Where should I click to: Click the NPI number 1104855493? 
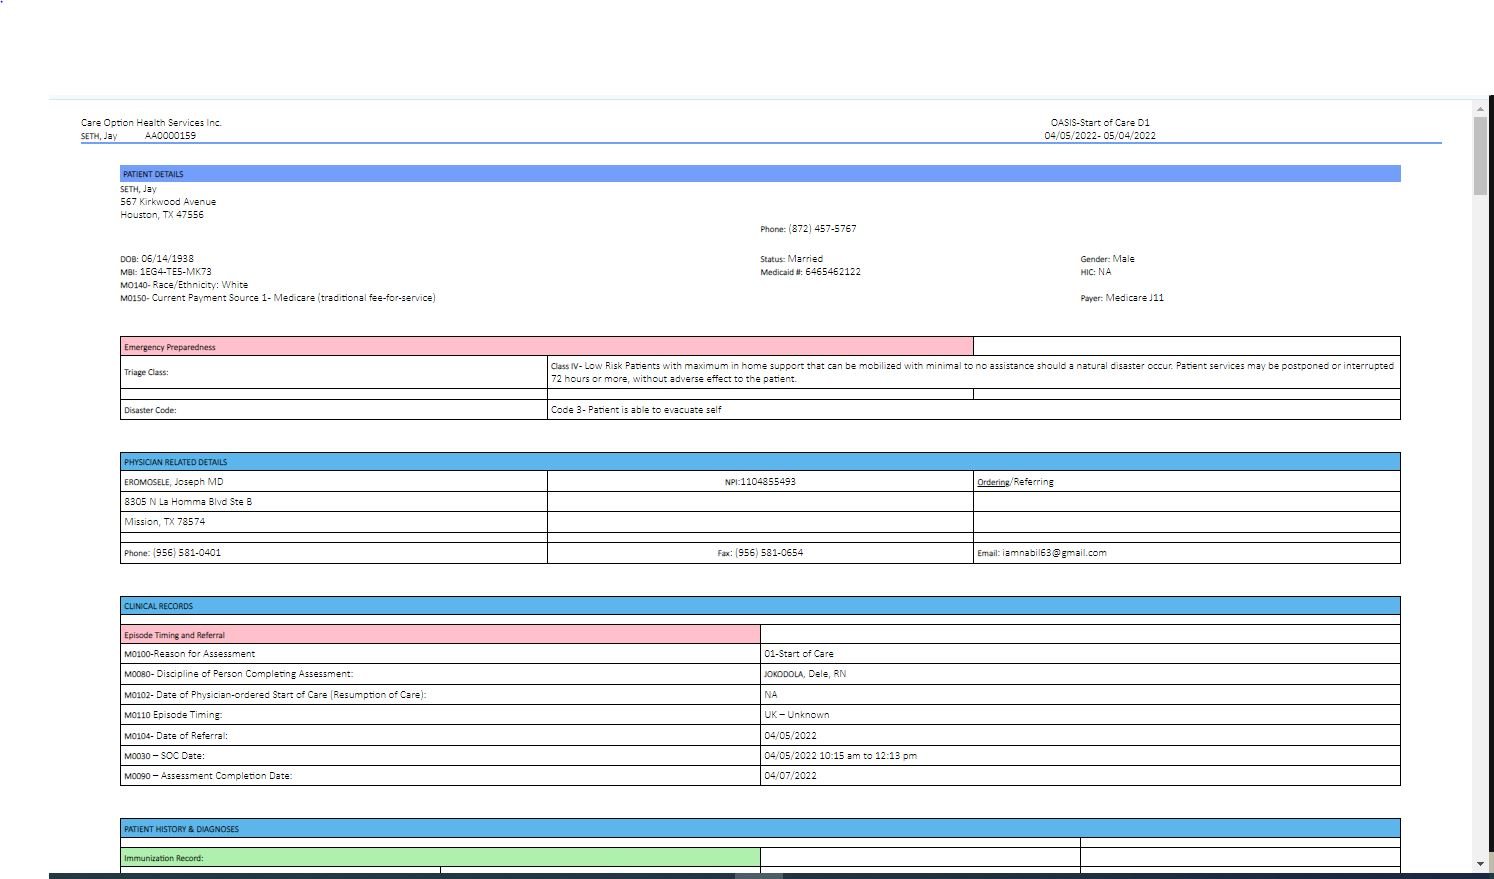(767, 482)
